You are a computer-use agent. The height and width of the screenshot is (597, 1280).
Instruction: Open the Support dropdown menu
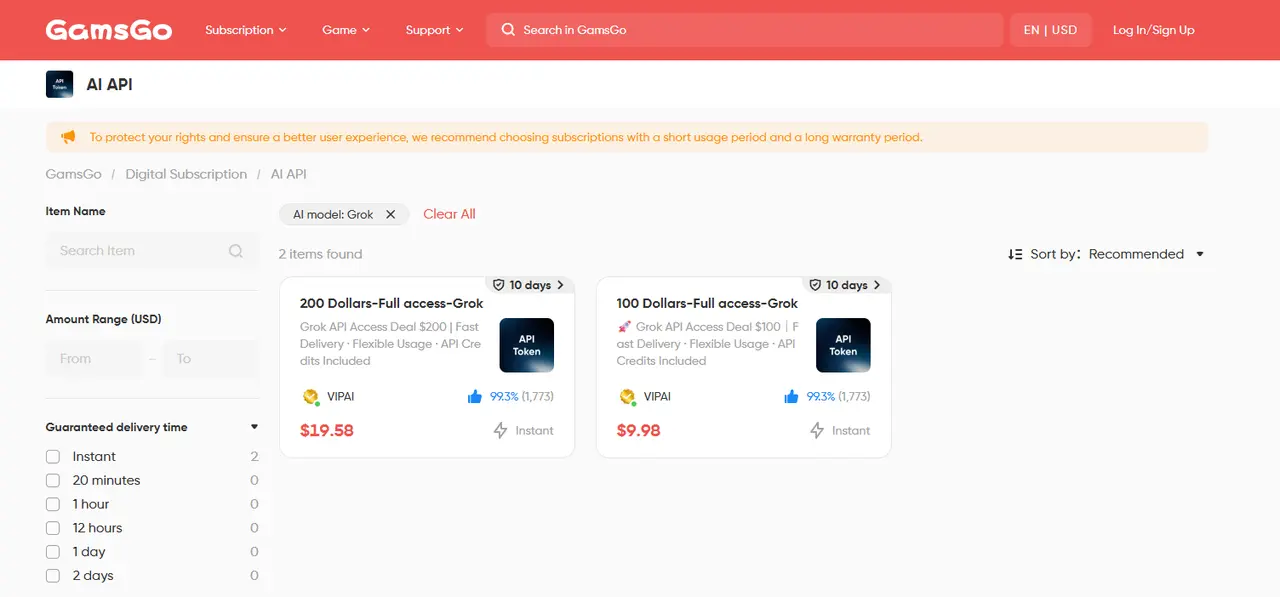point(435,30)
